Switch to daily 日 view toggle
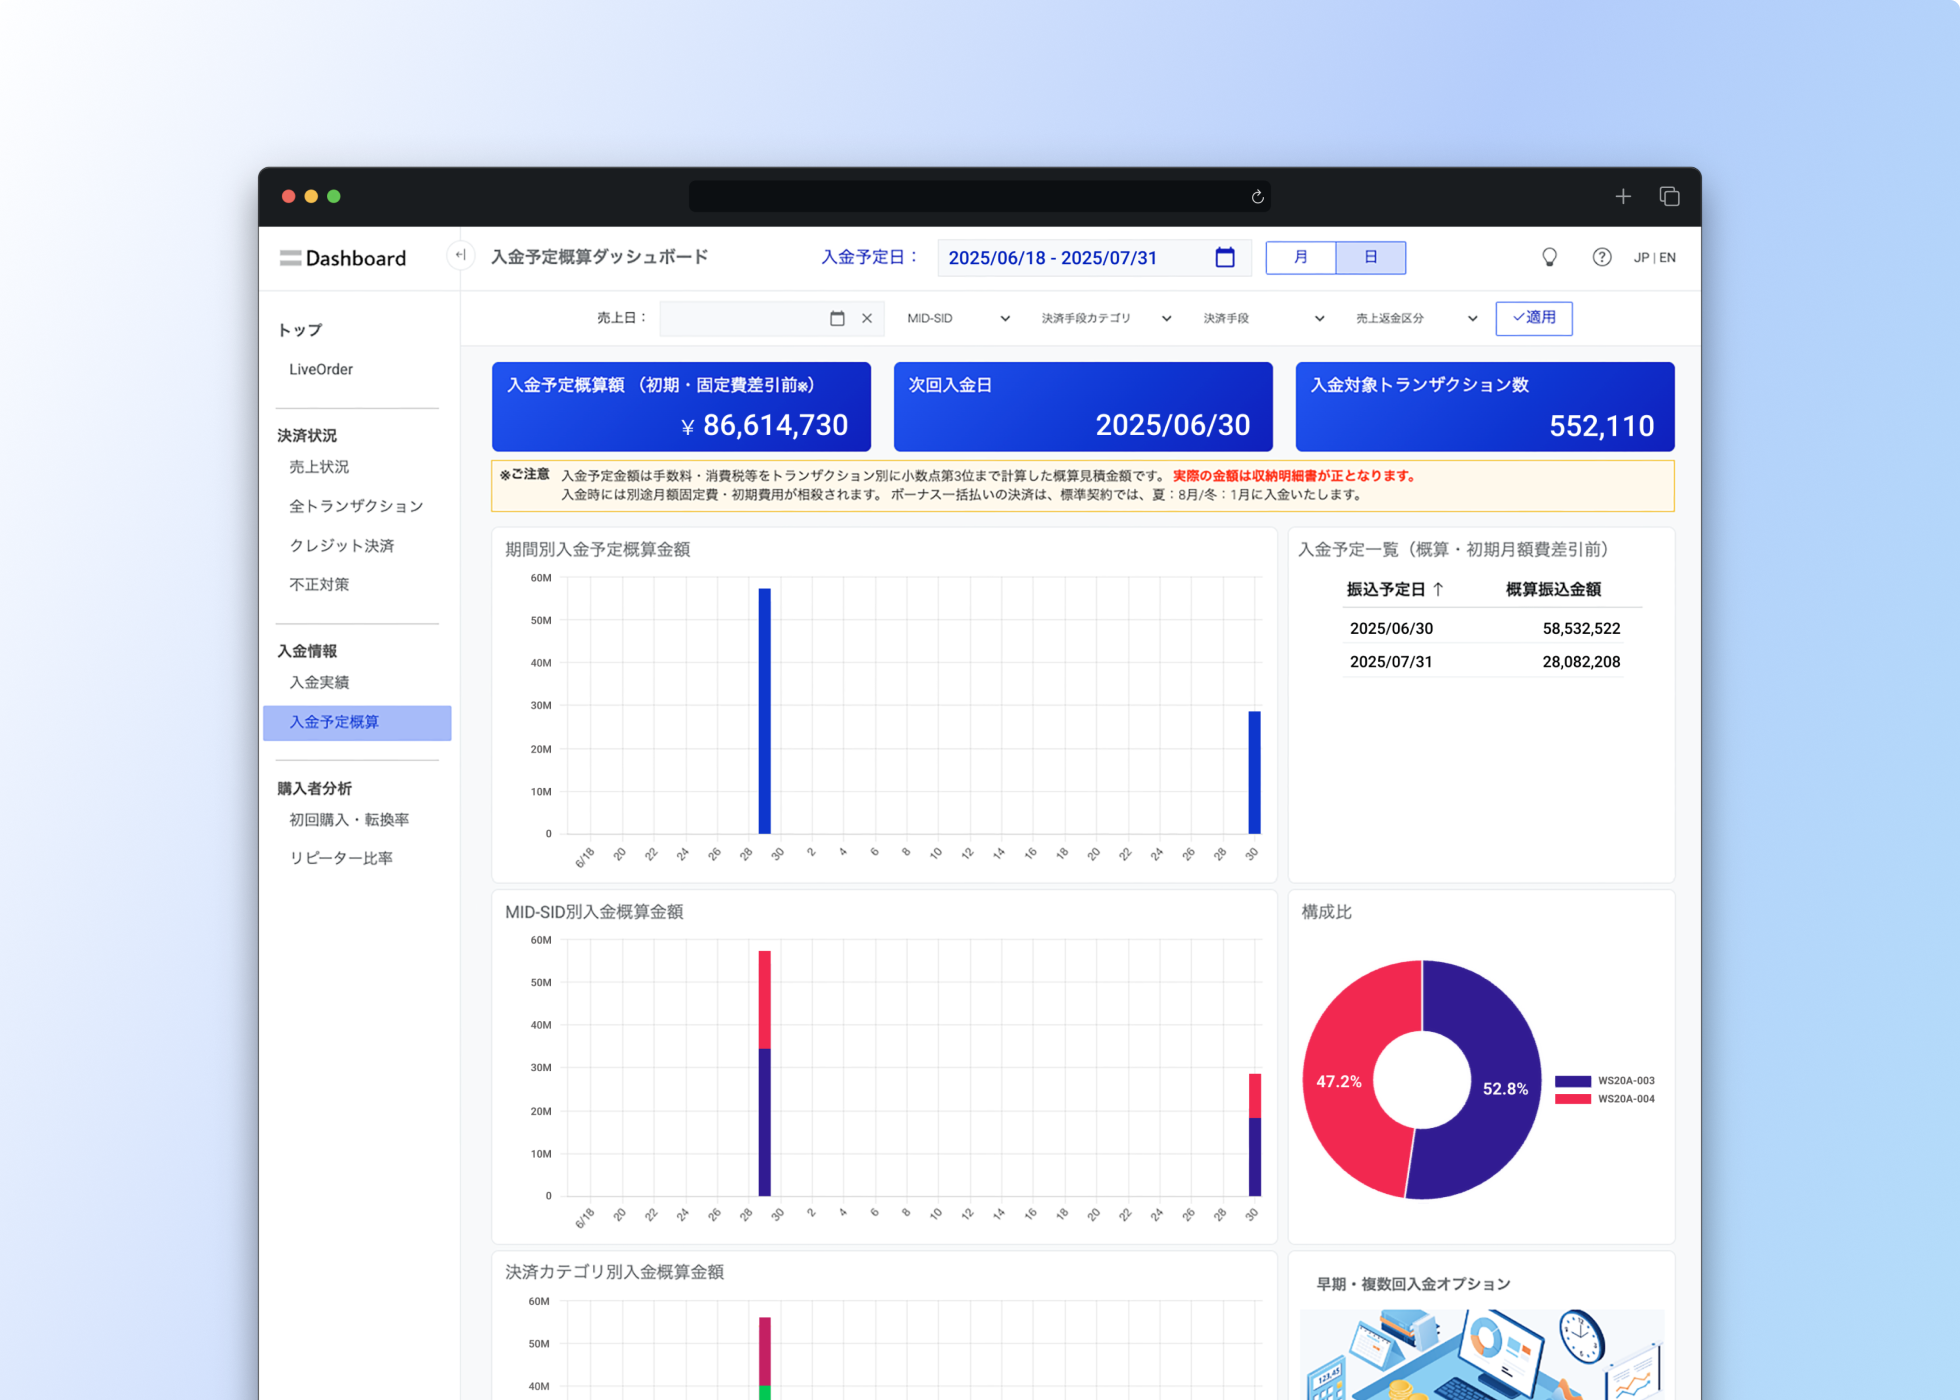Viewport: 1960px width, 1400px height. pyautogui.click(x=1371, y=258)
